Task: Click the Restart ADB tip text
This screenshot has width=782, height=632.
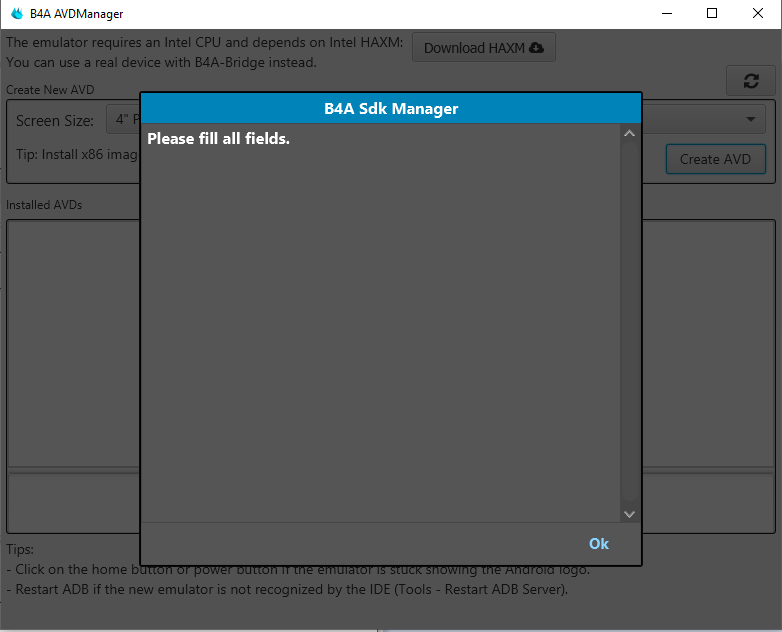Action: point(287,590)
